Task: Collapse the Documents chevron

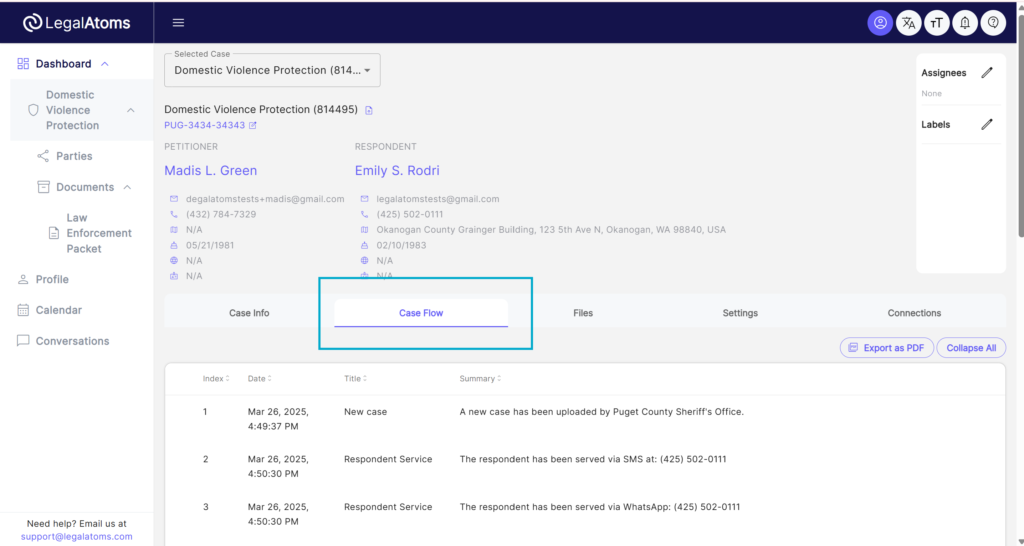Action: (127, 187)
